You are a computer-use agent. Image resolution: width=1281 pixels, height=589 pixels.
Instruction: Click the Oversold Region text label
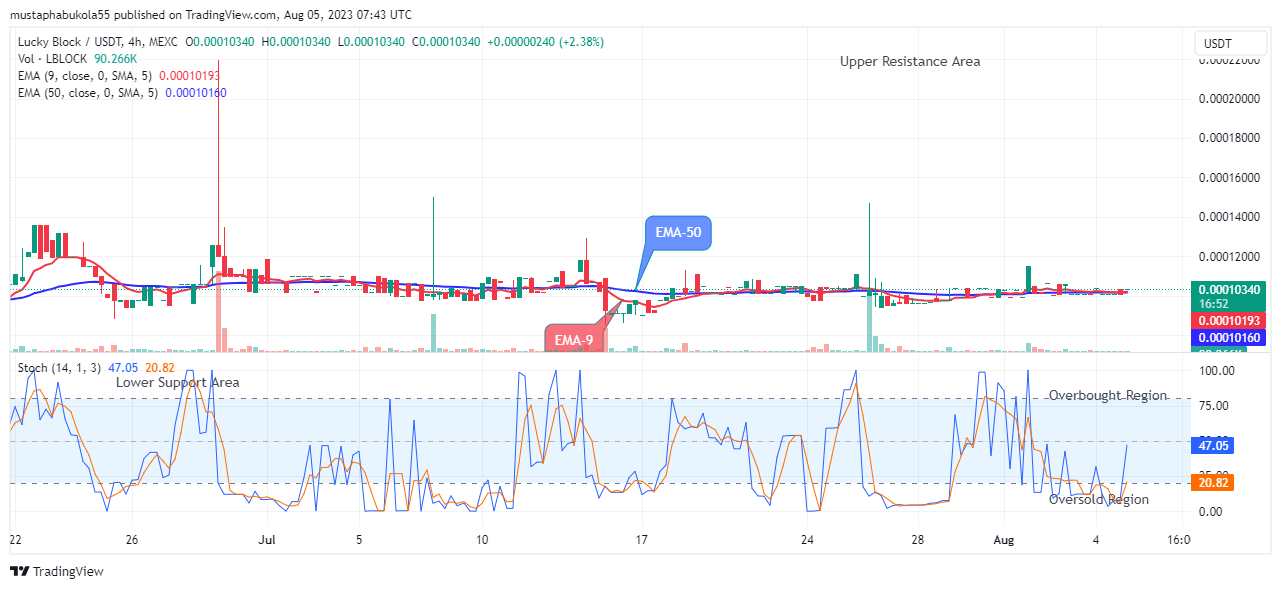click(x=1099, y=500)
